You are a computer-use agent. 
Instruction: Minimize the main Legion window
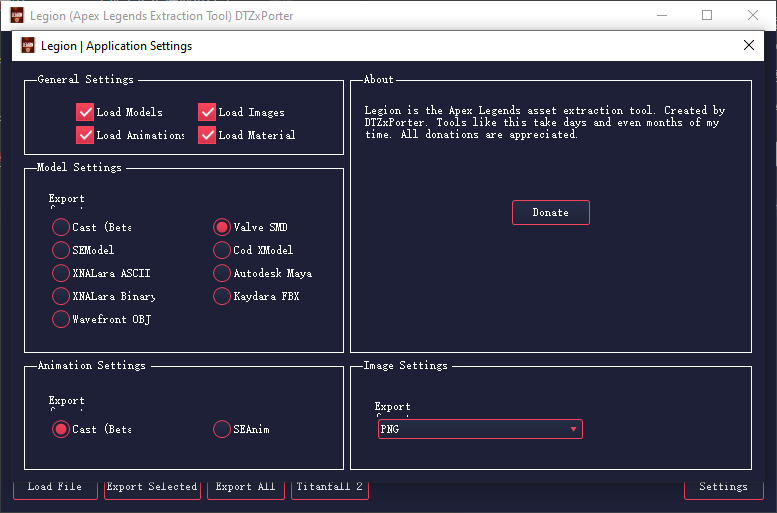(x=662, y=15)
